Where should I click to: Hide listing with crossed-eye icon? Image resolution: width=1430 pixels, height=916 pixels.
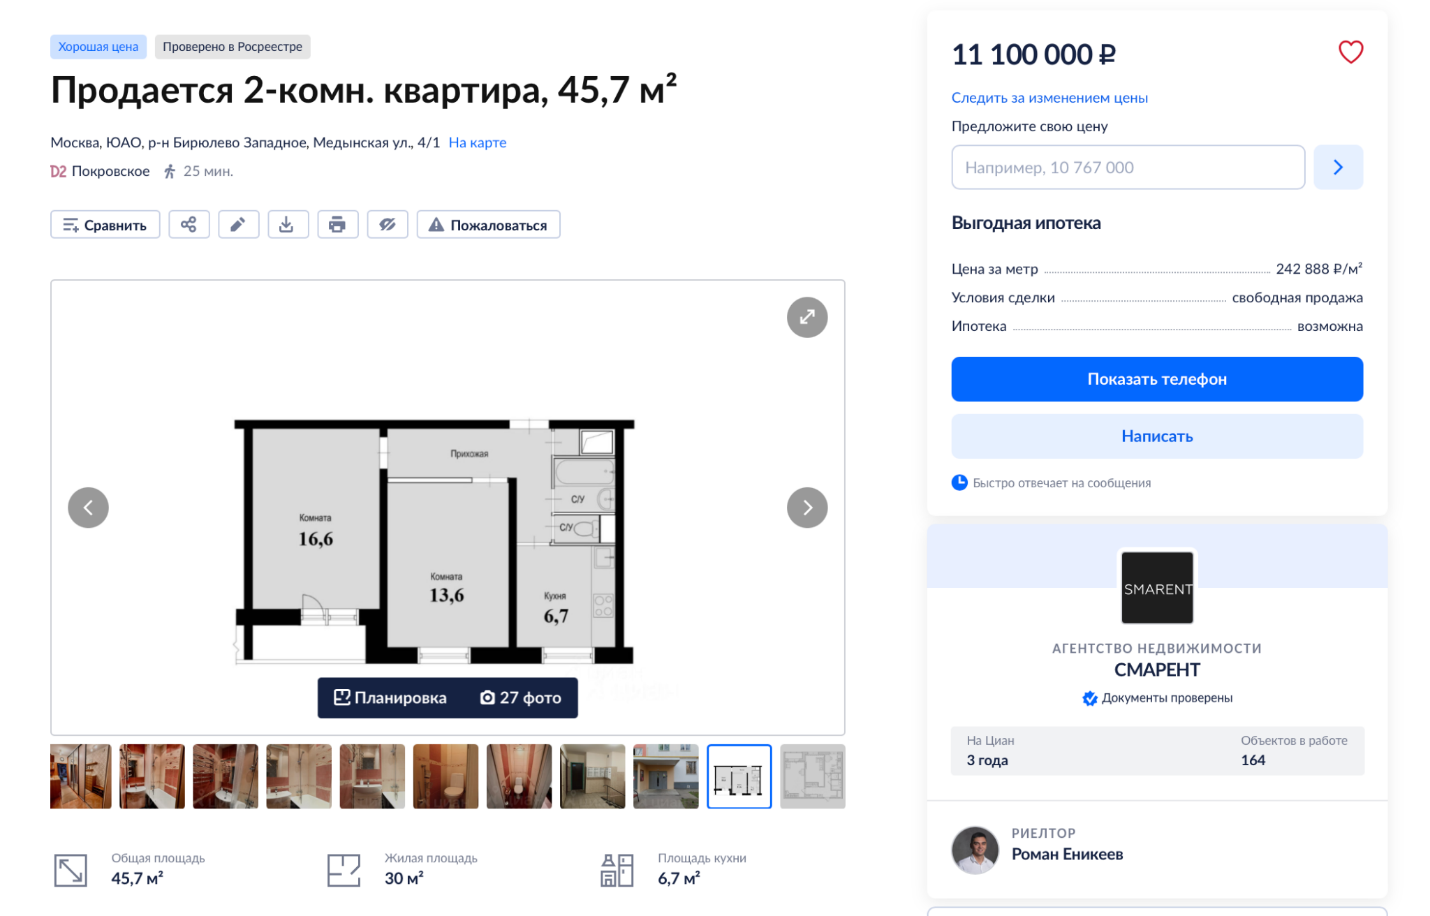click(387, 225)
